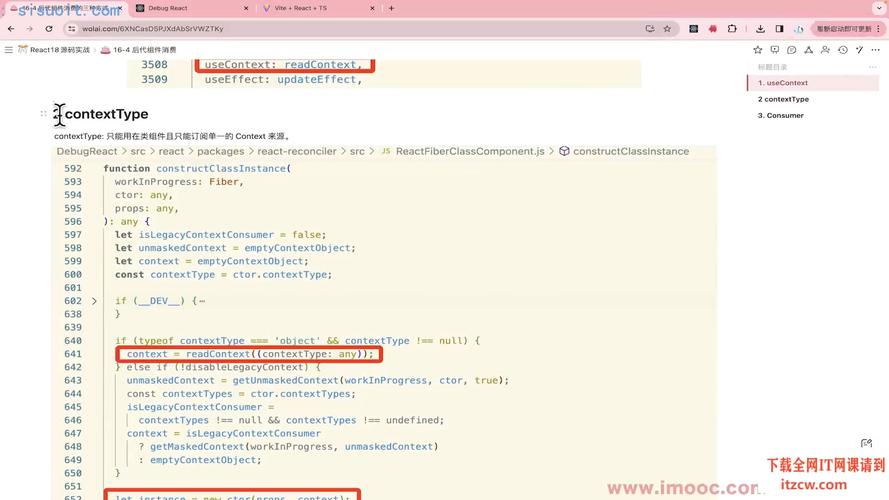The height and width of the screenshot is (500, 889).
Task: Open React18 源码实战 breadcrumb
Action: click(54, 50)
